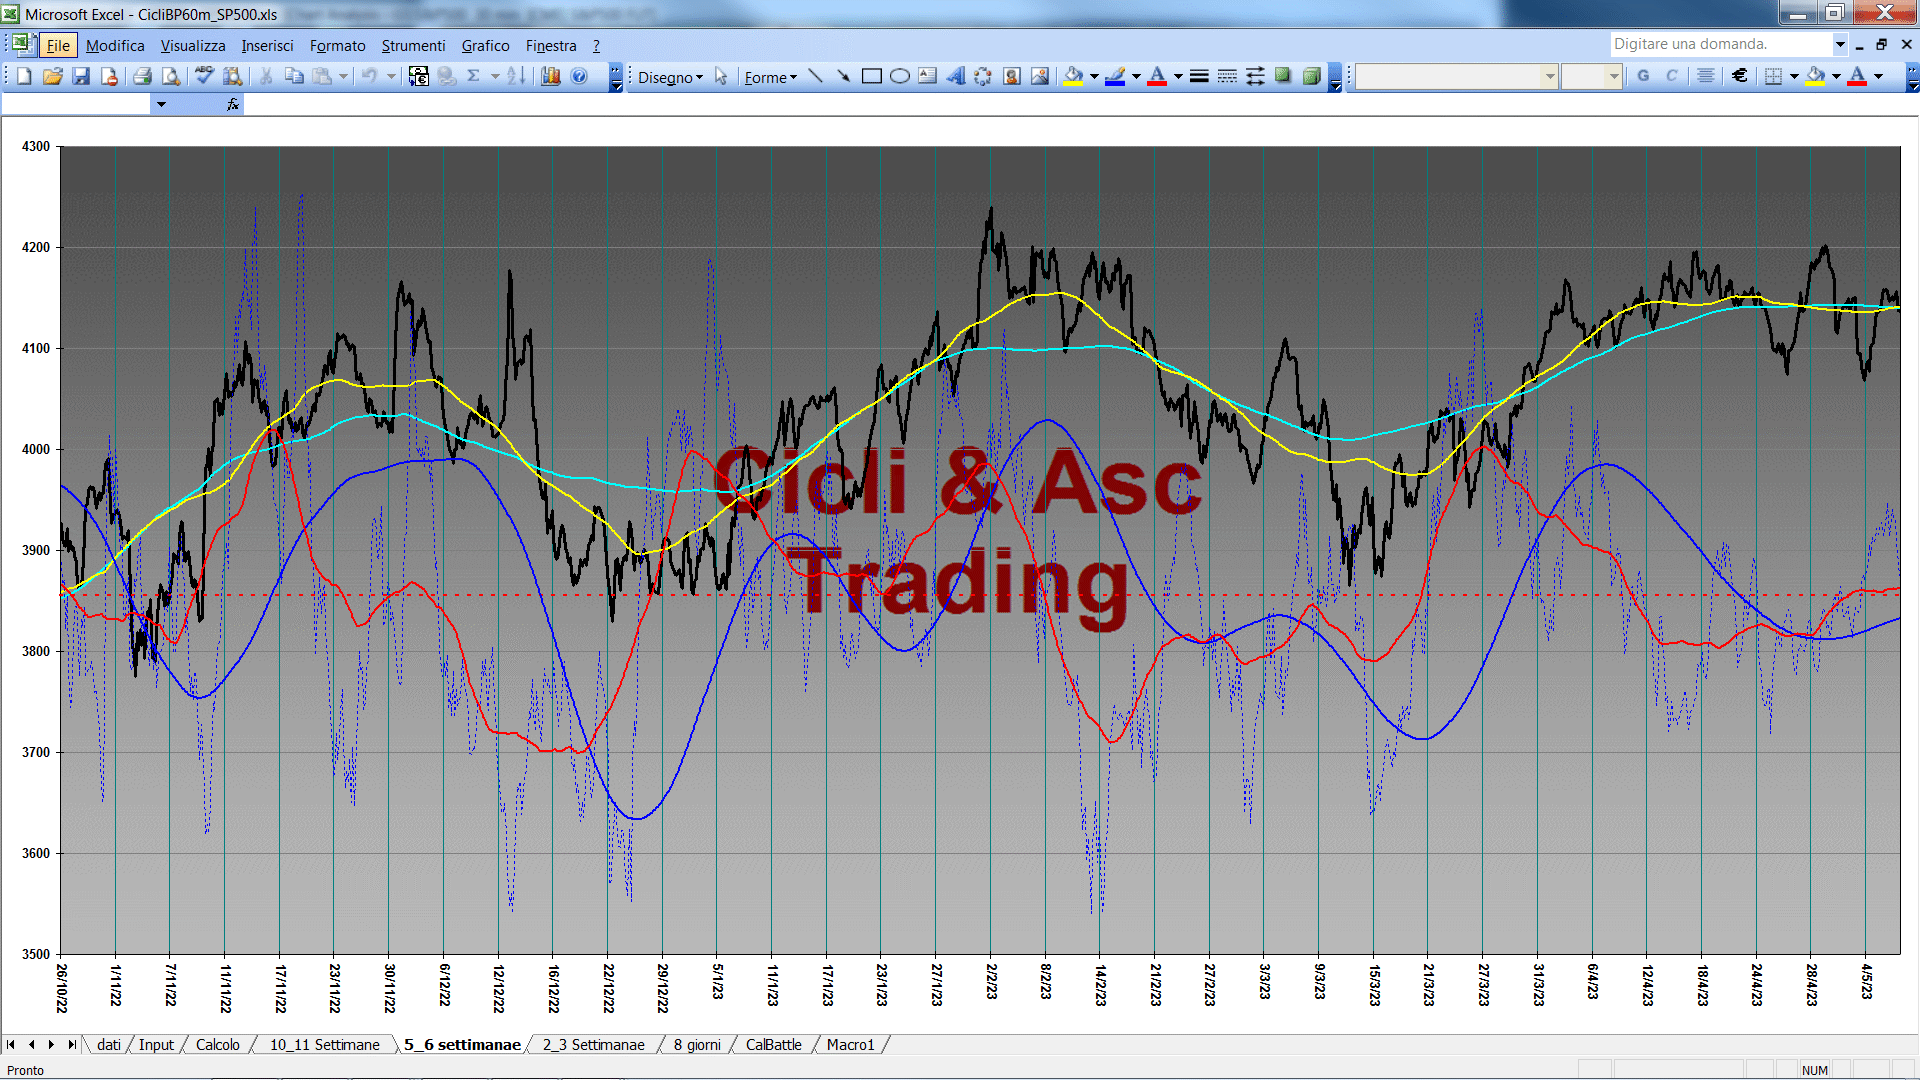
Task: Click the Open folder icon
Action: click(53, 76)
